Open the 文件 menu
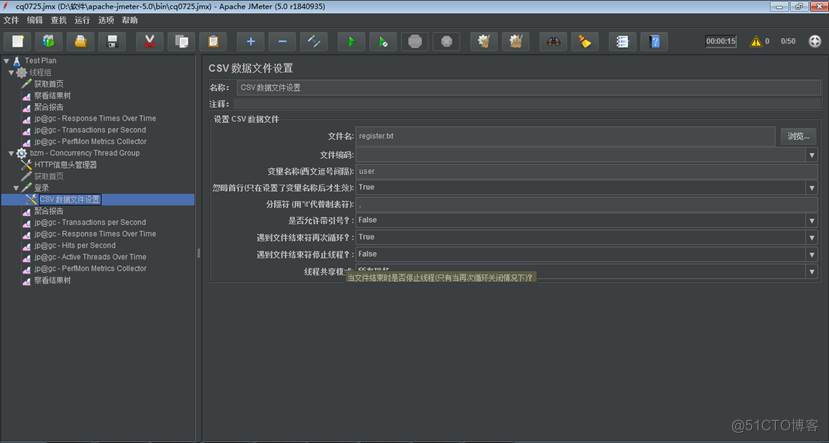829x443 pixels. (11, 20)
